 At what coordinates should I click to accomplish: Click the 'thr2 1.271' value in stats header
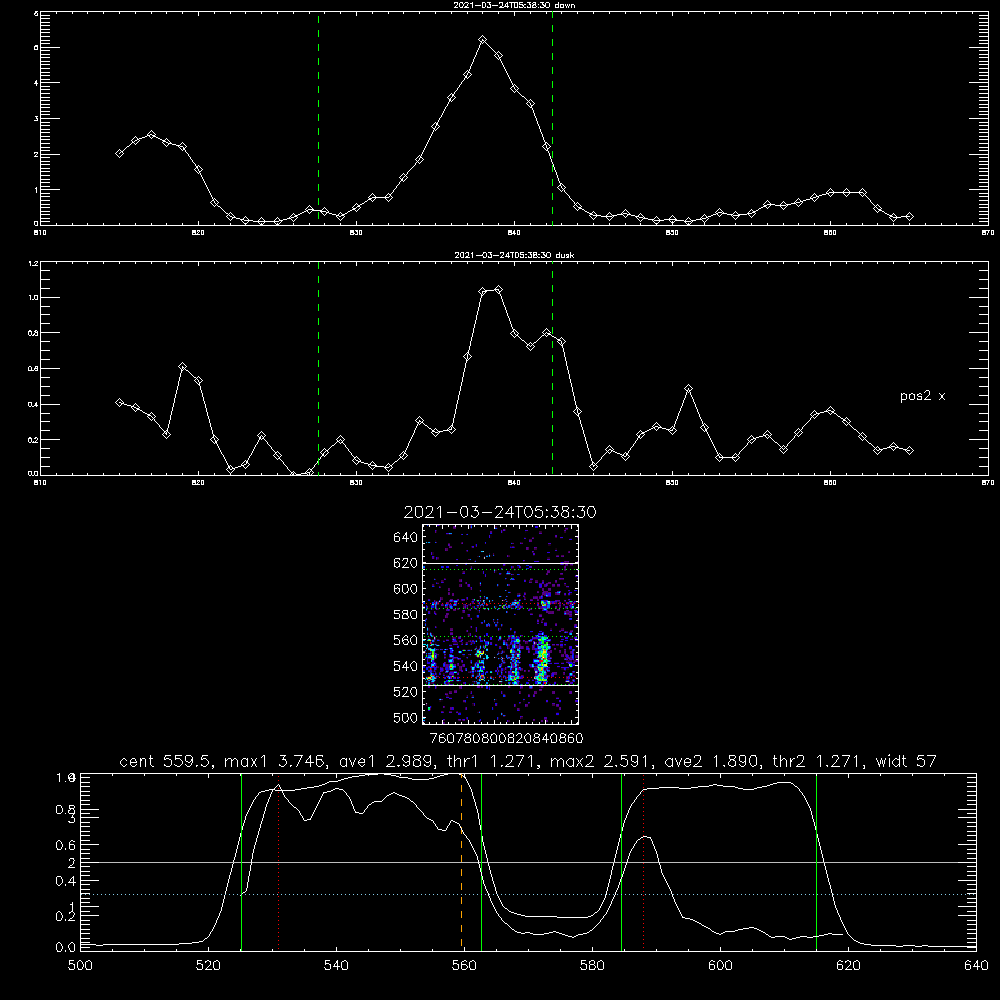pyautogui.click(x=818, y=761)
